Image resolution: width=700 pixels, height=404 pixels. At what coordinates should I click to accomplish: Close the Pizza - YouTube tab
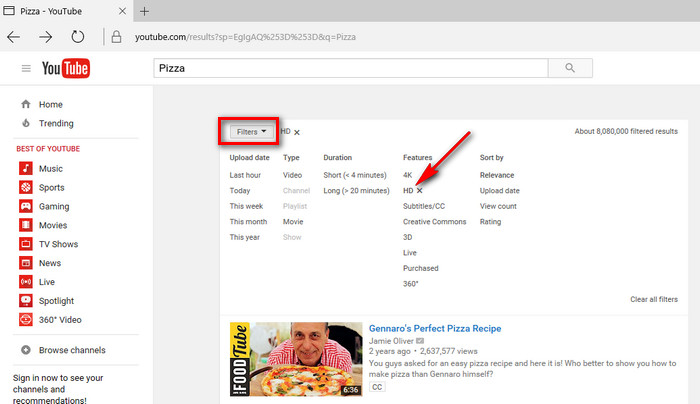coord(122,11)
